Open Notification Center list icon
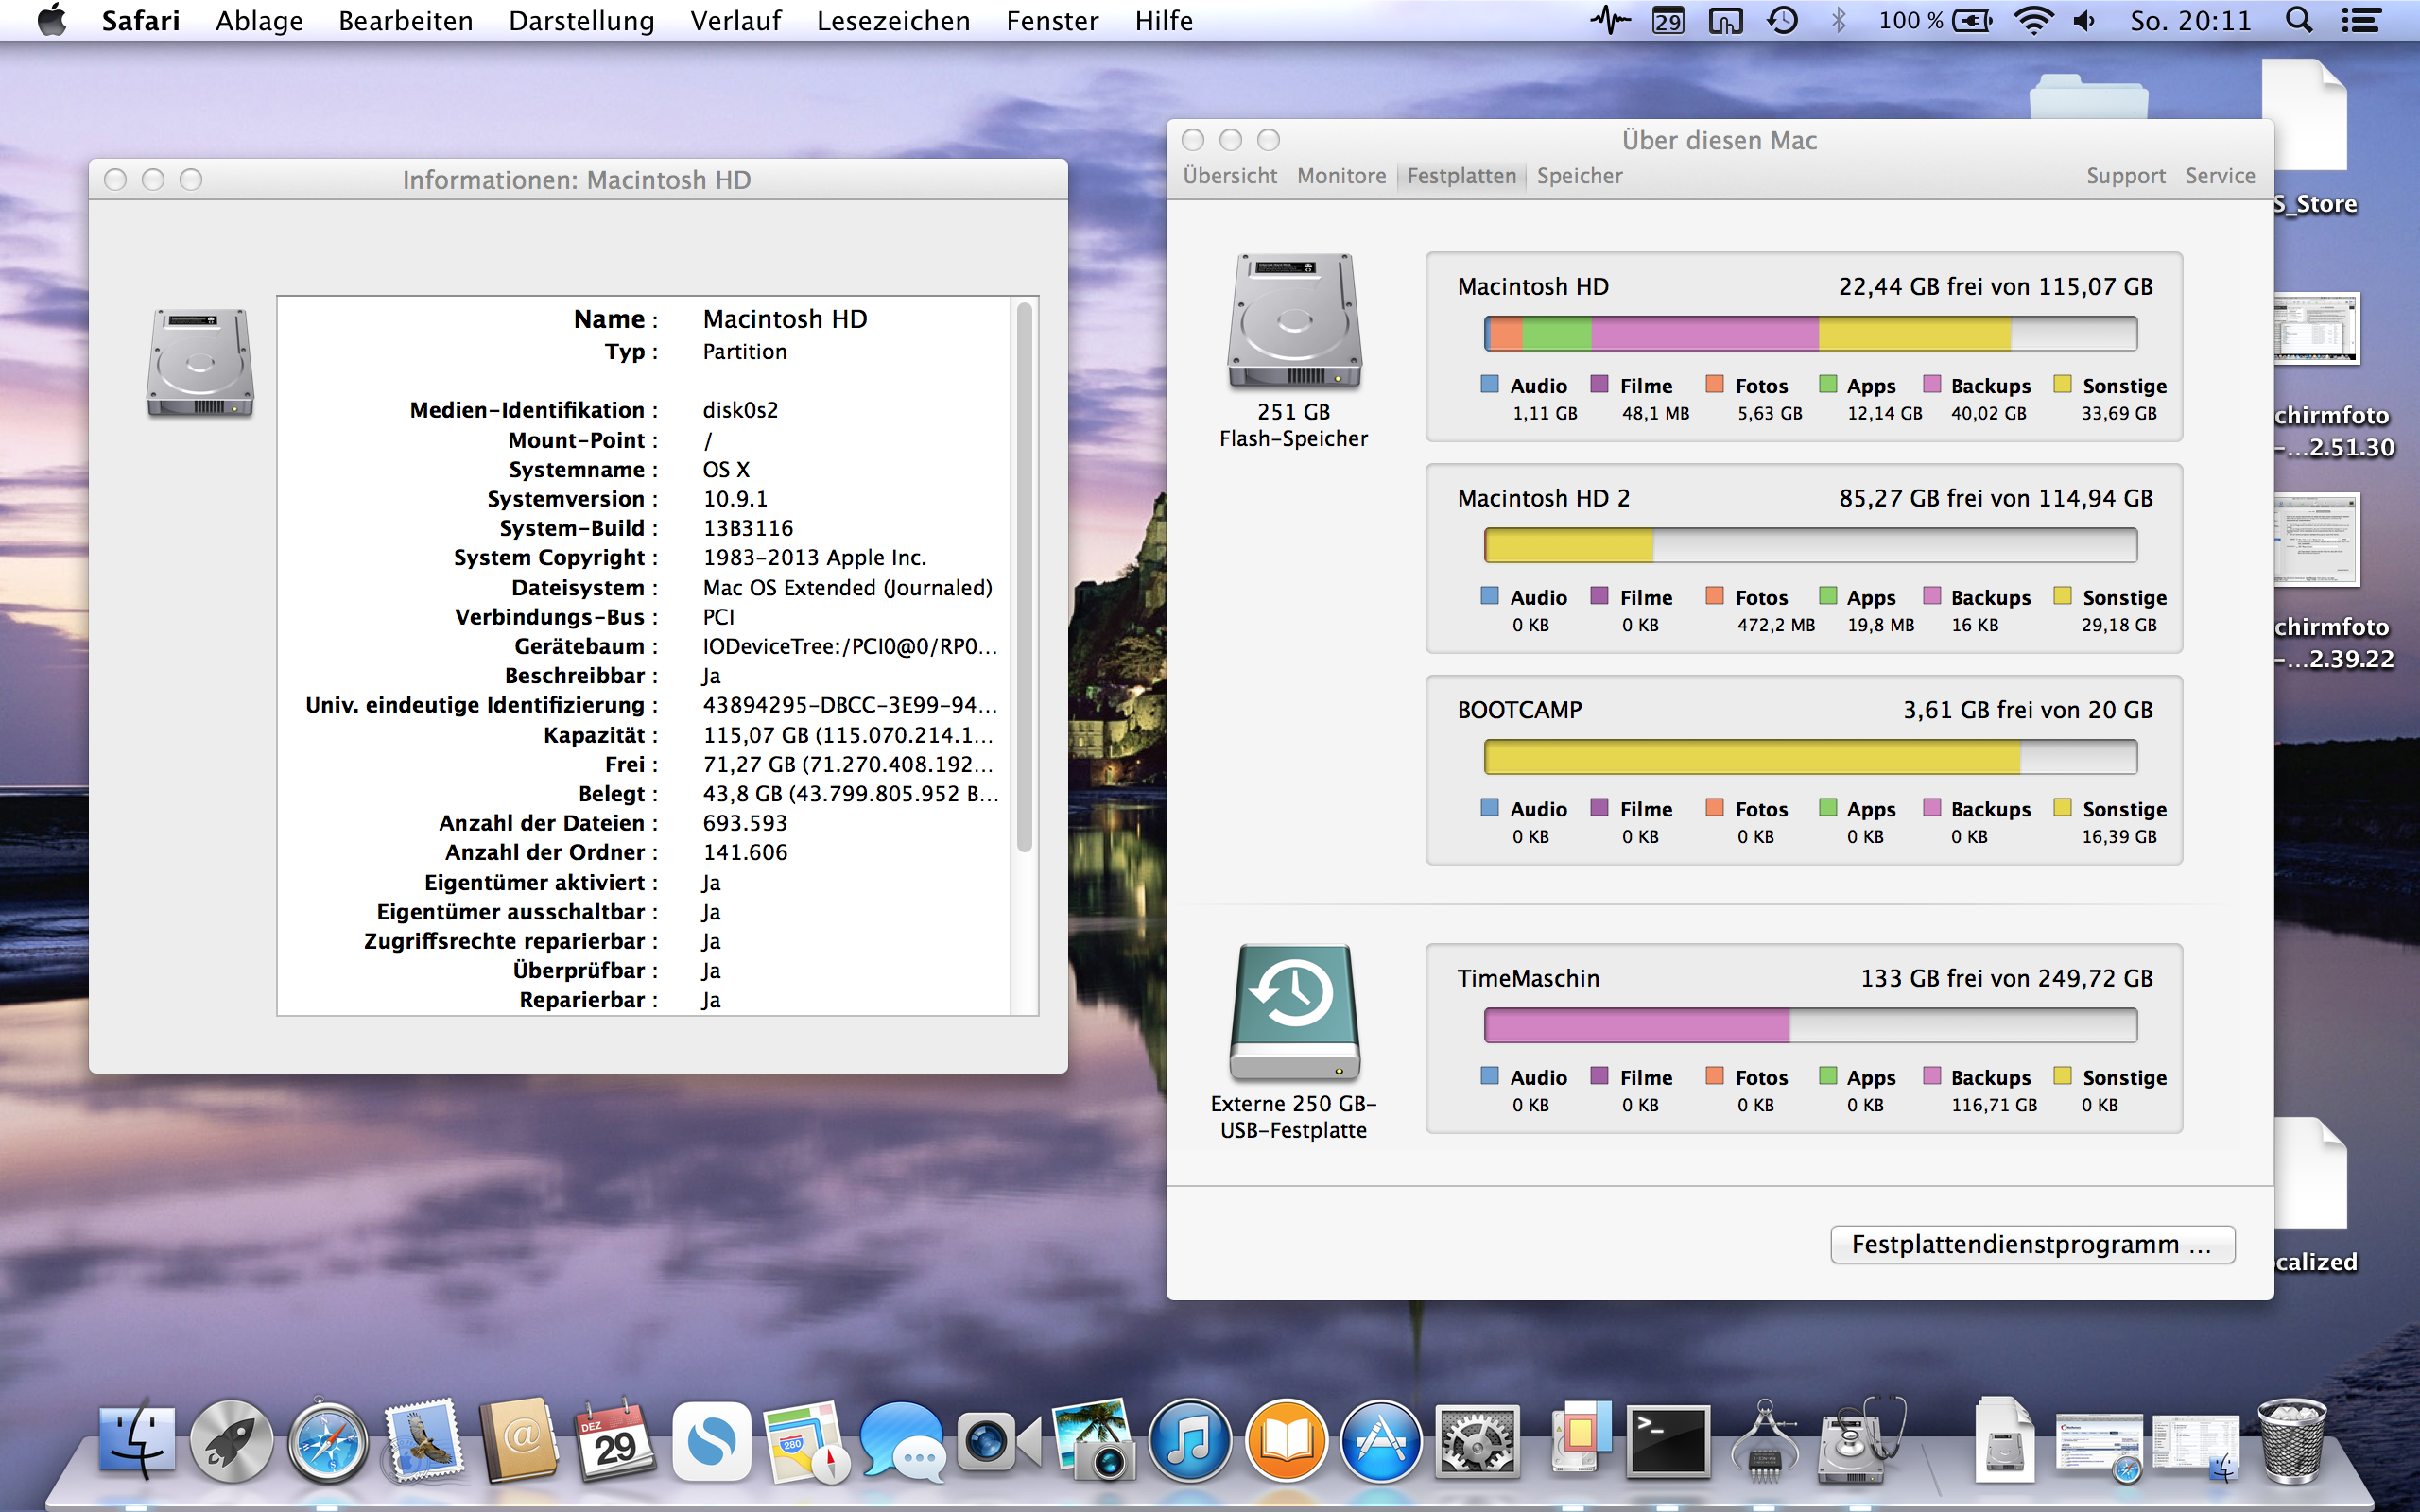This screenshot has height=1512, width=2420. [x=2361, y=20]
